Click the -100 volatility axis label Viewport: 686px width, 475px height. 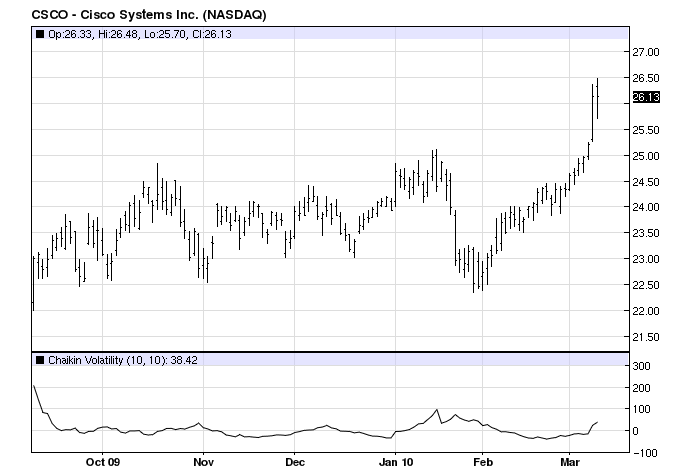(645, 453)
